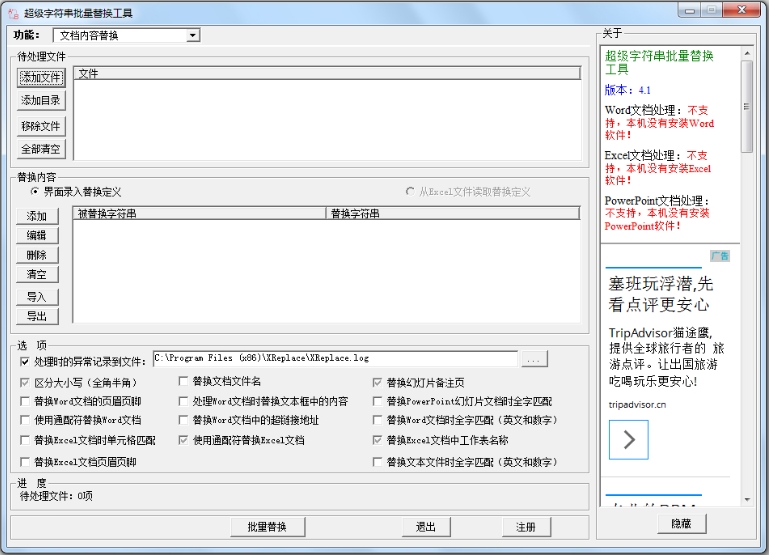
Task: Open the 功能 dropdown showing 文档内容替换
Action: tap(127, 35)
